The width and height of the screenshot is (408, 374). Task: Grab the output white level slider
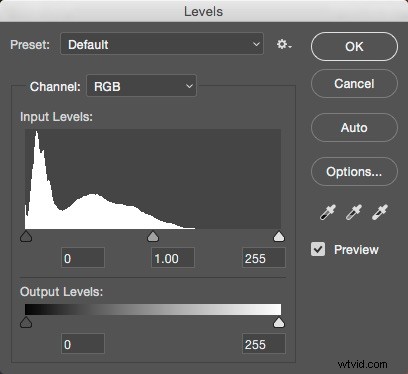279,322
